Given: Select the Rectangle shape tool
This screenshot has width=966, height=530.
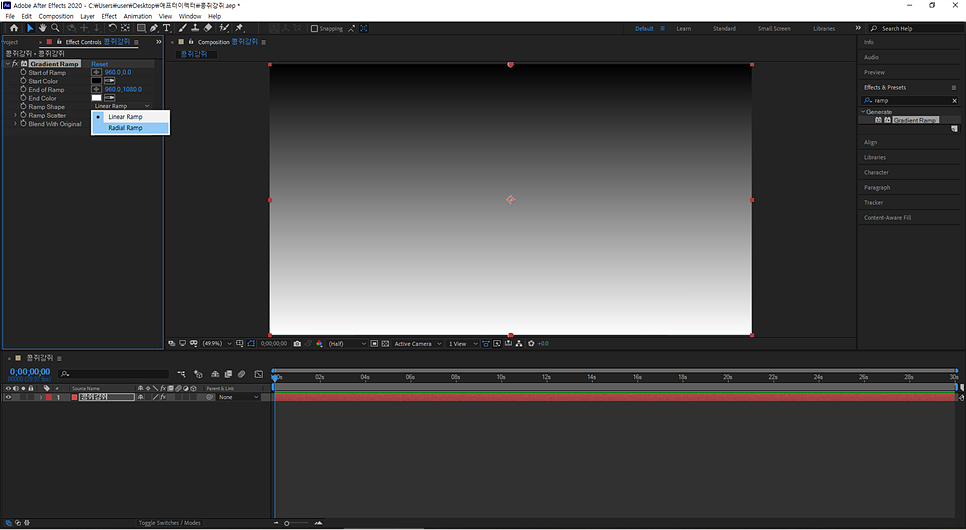Looking at the screenshot, I should 141,28.
